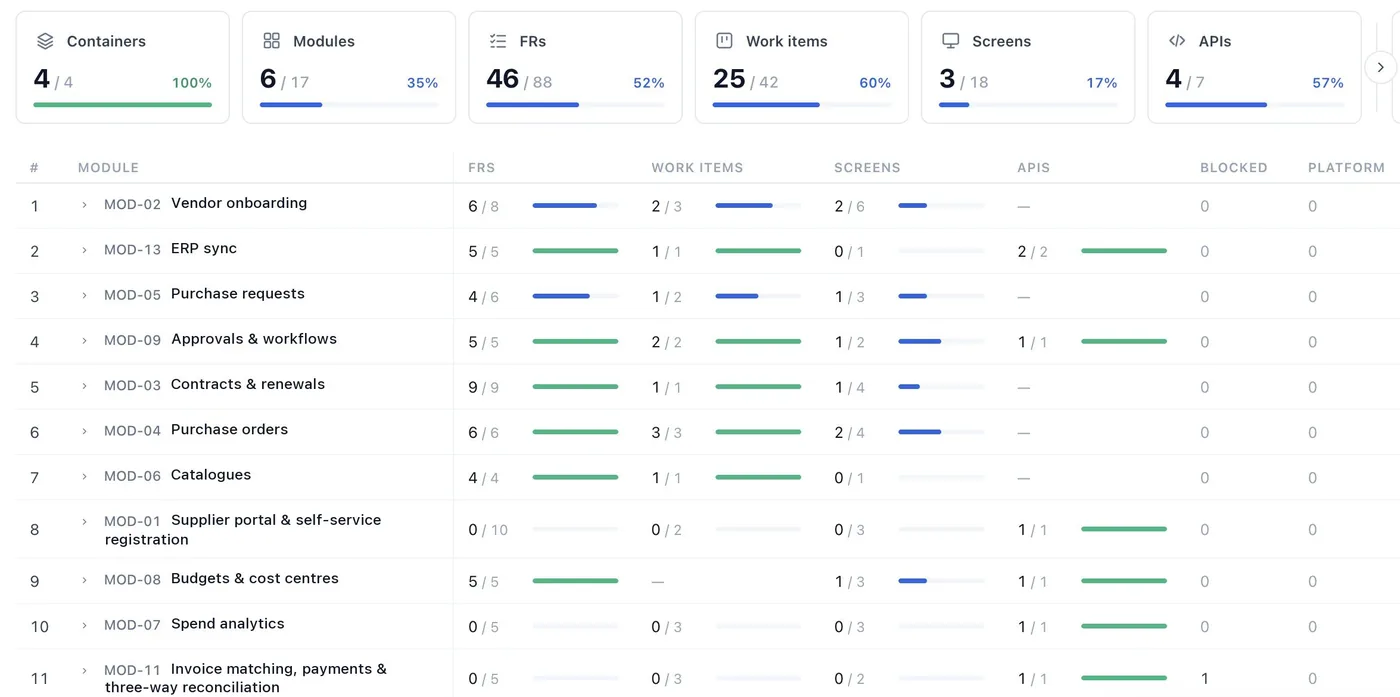1400x697 pixels.
Task: Click the MOD-06 module ID label
Action: click(x=133, y=476)
